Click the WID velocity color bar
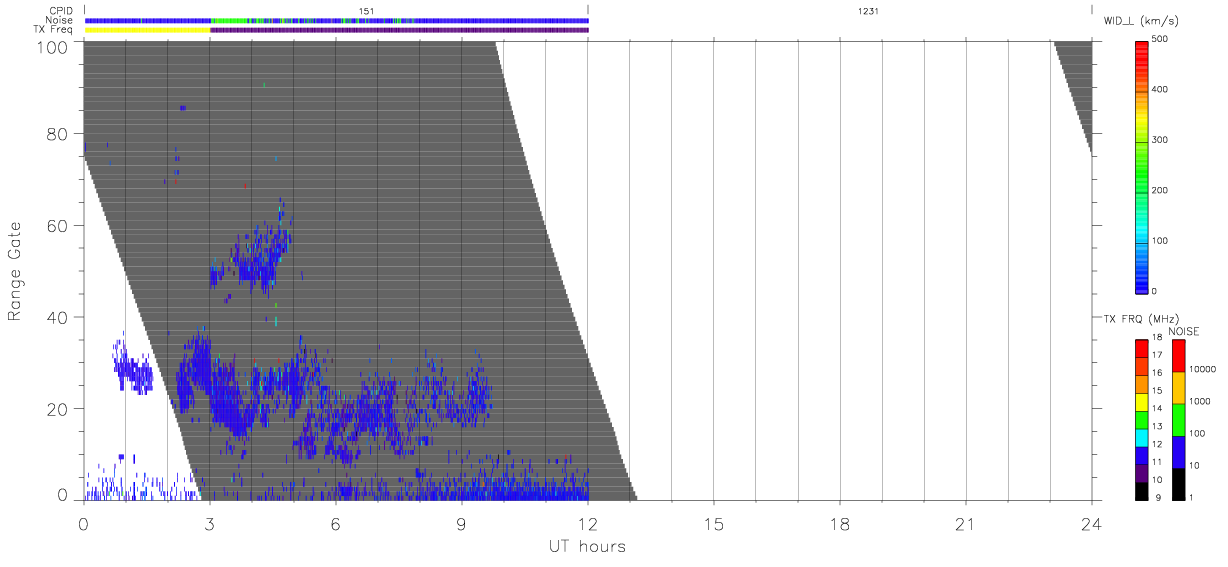The height and width of the screenshot is (567, 1228). point(1142,166)
